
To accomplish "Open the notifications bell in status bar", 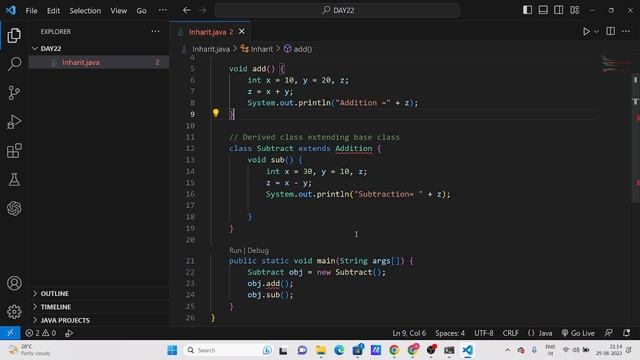I will click(627, 333).
